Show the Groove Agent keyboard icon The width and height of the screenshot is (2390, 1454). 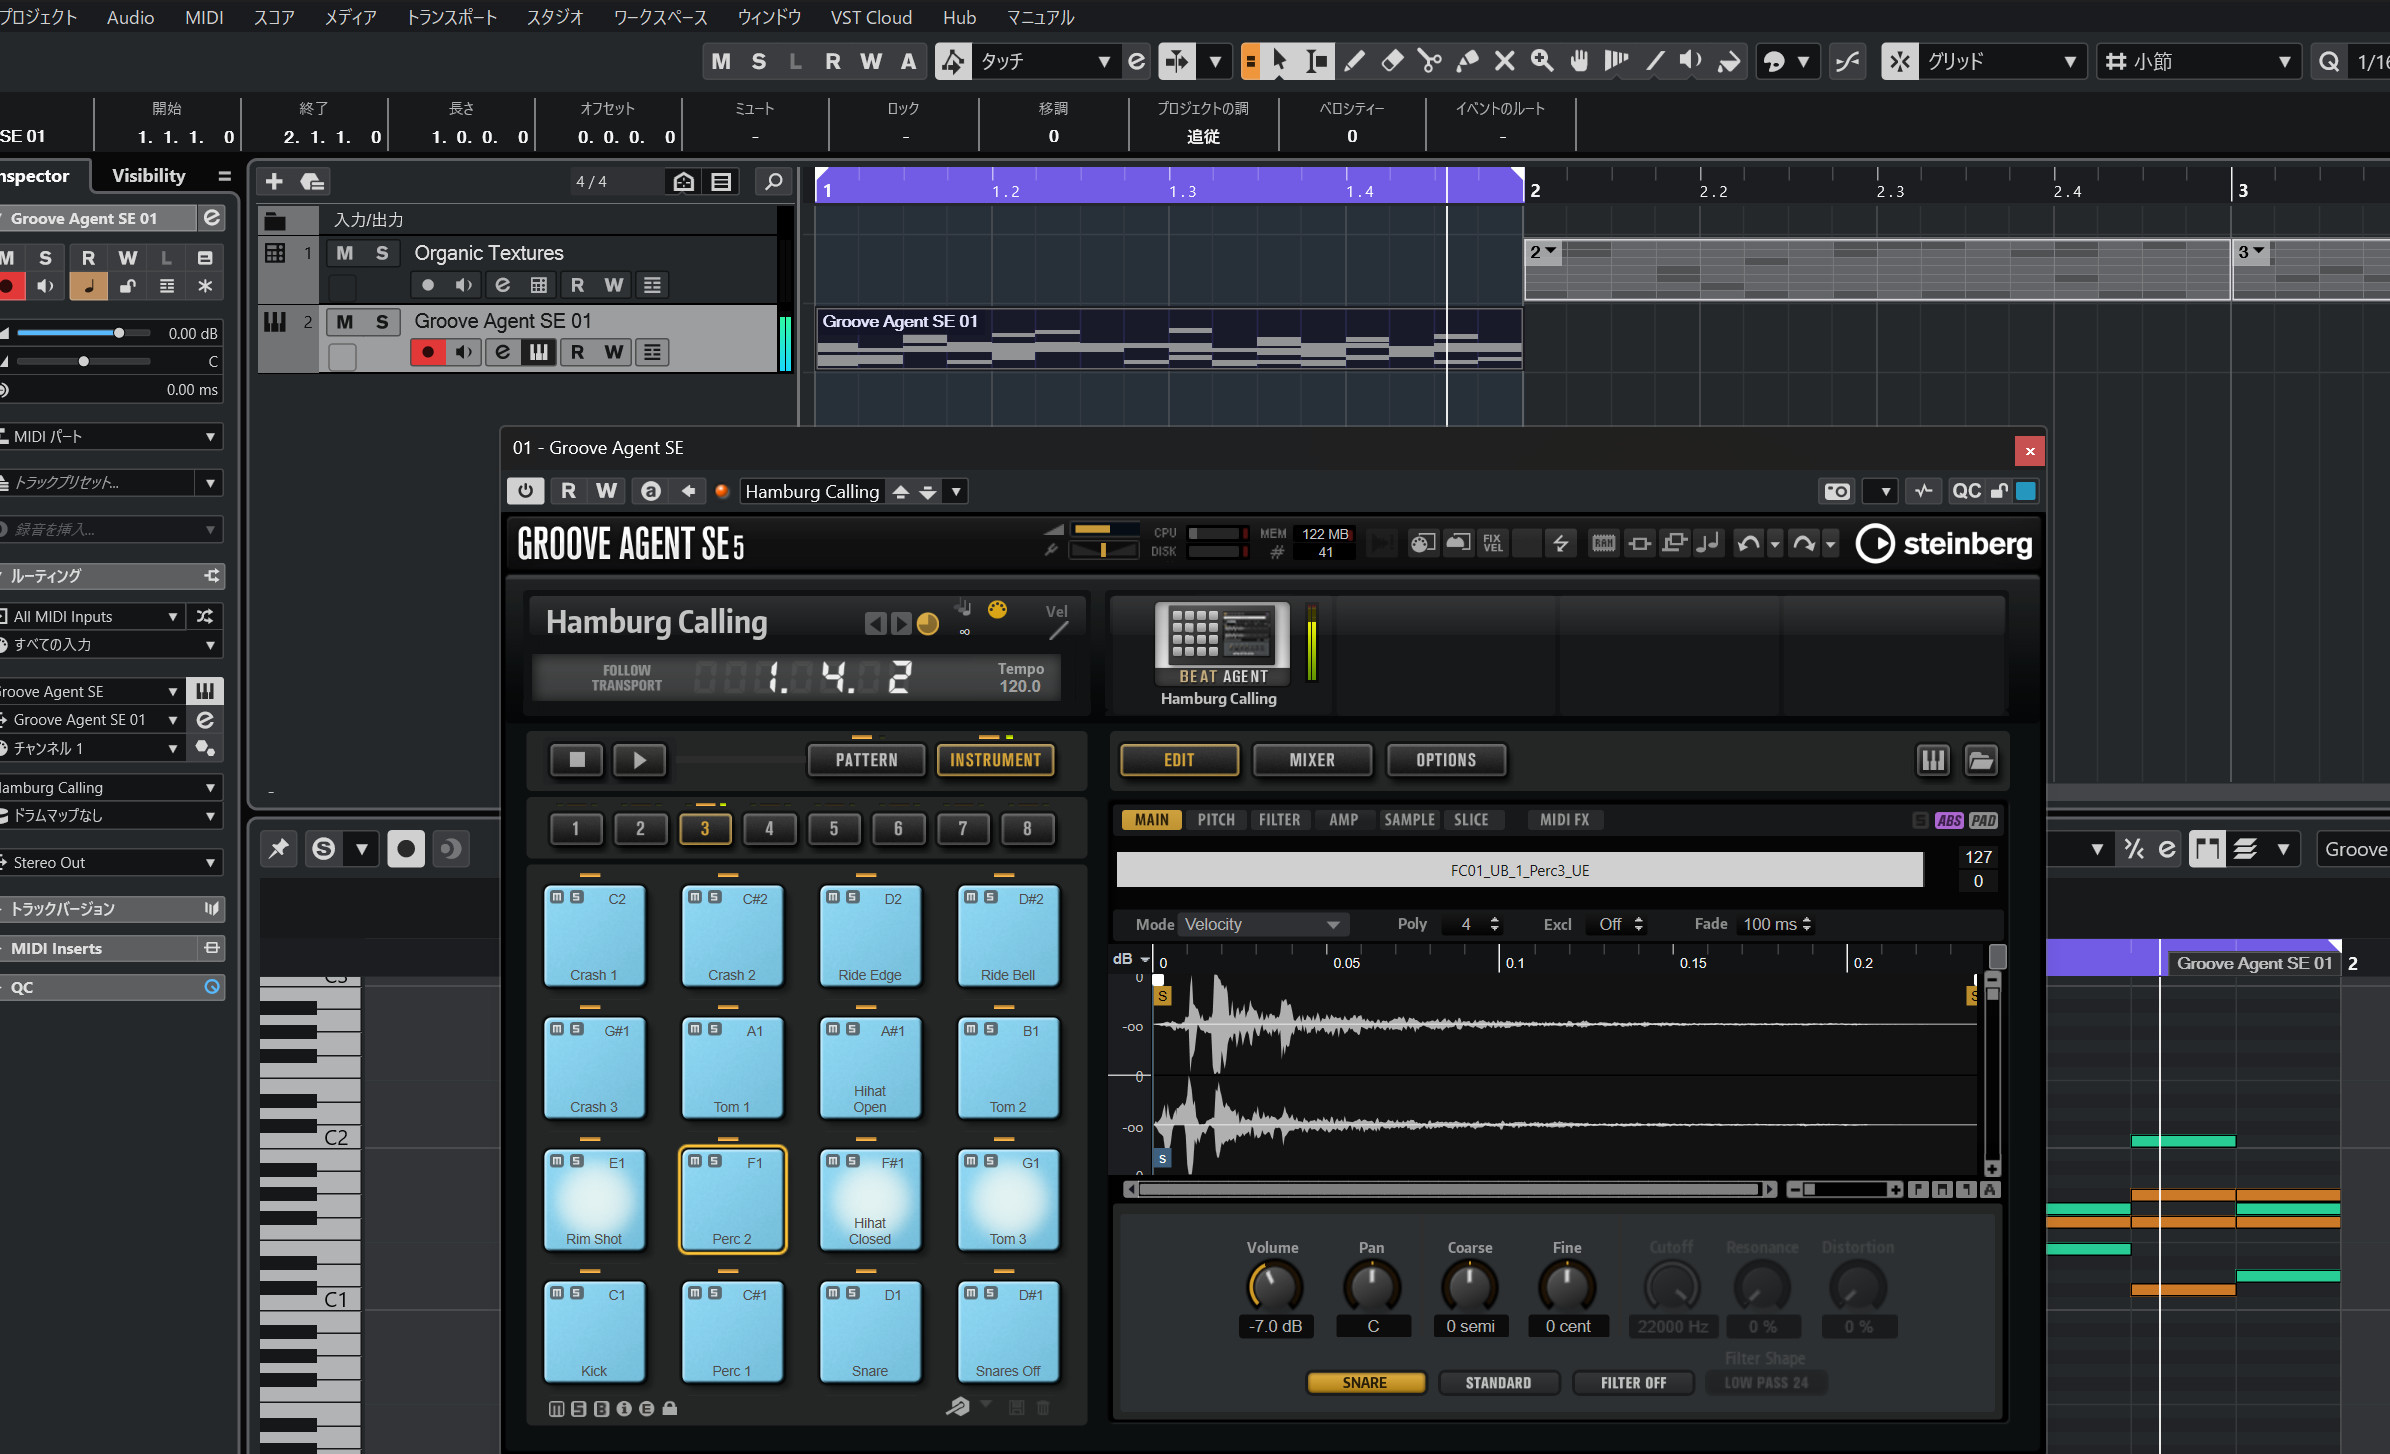pyautogui.click(x=1933, y=761)
